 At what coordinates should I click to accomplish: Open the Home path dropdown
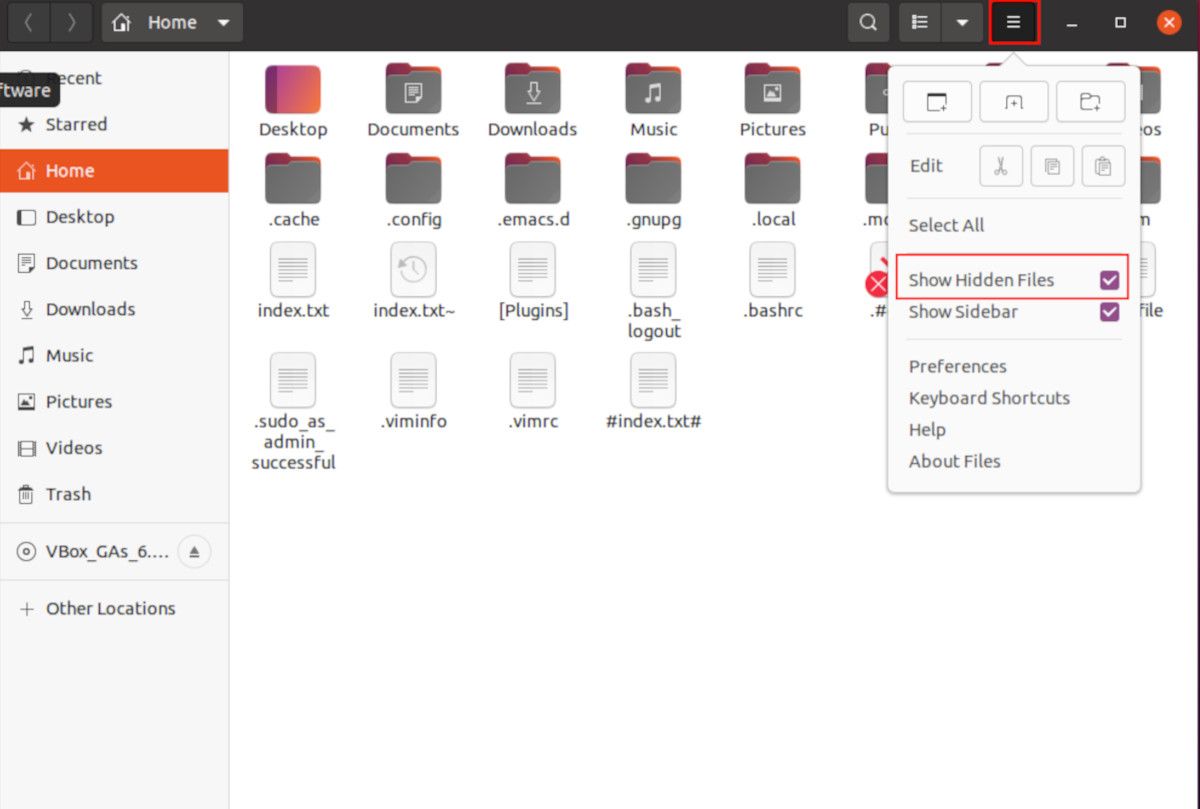(x=222, y=21)
